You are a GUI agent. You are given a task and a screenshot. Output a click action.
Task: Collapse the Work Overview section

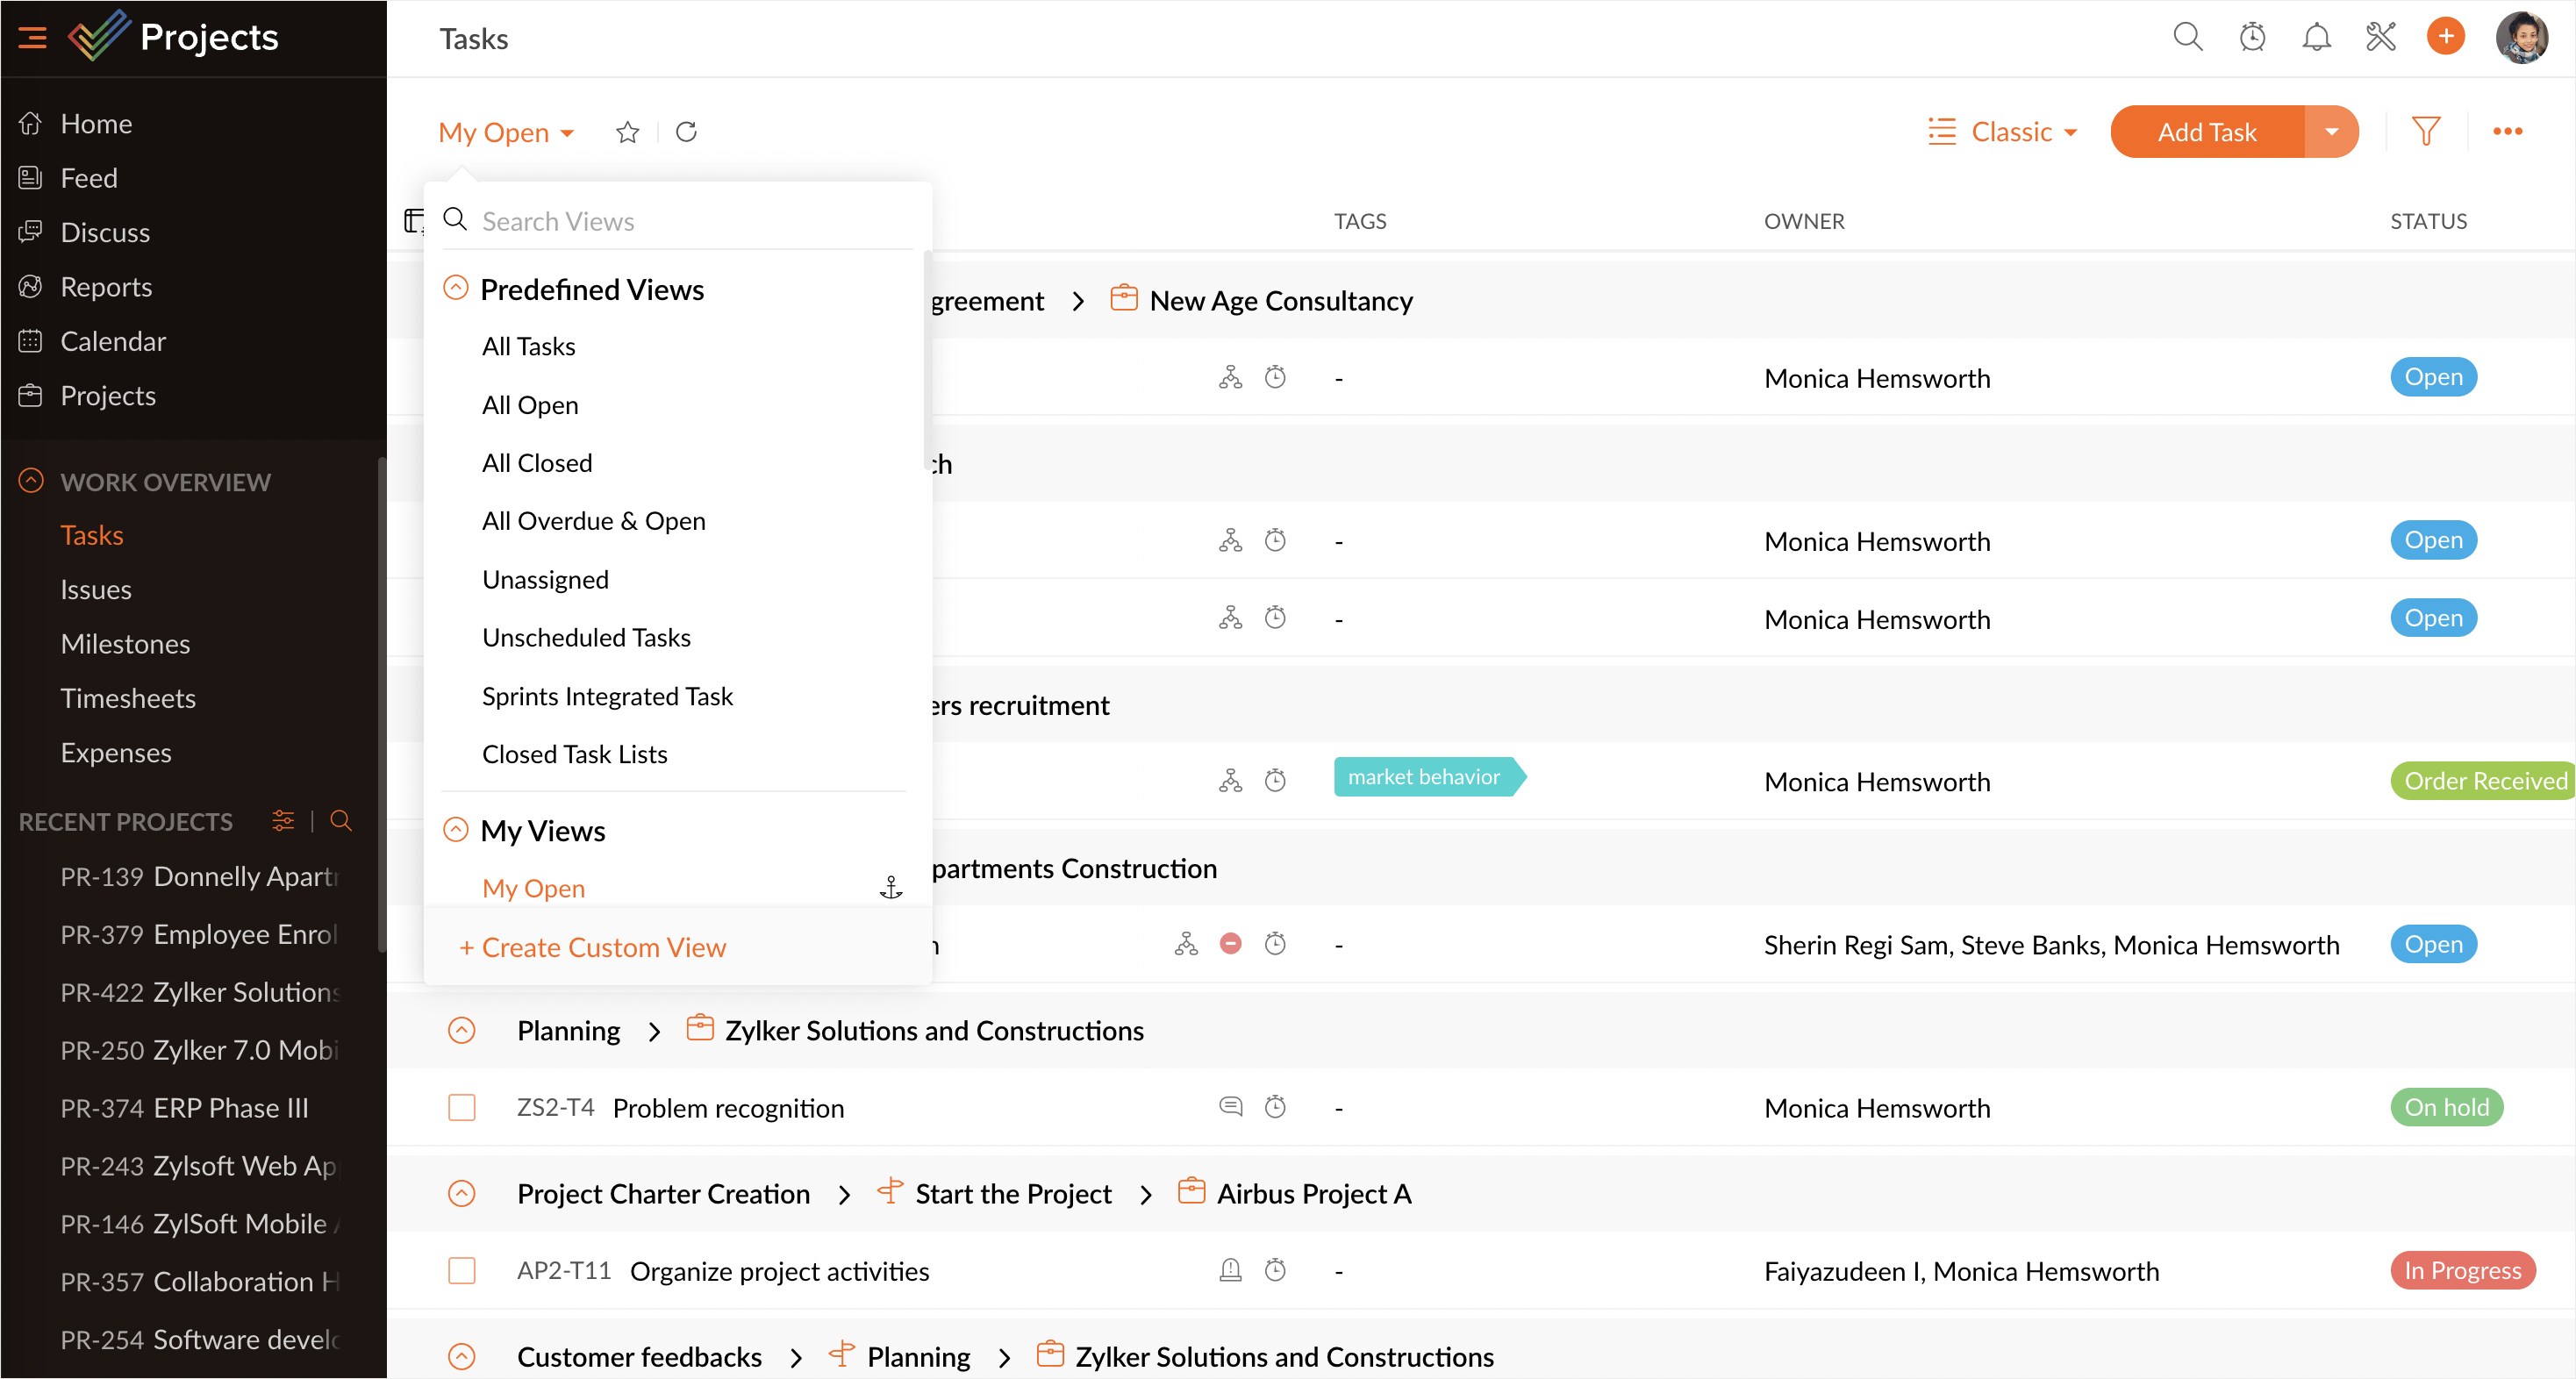(31, 481)
